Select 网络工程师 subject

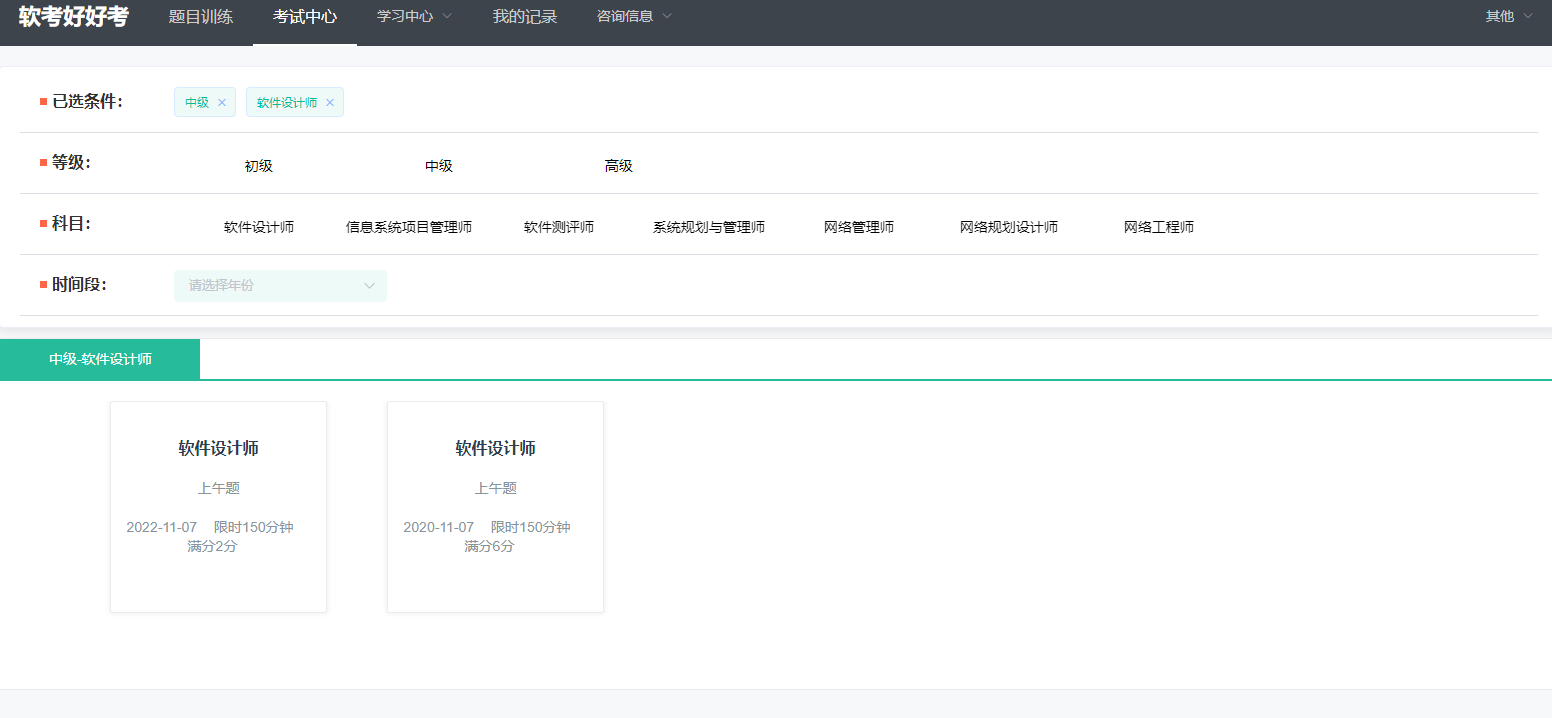pyautogui.click(x=1159, y=227)
